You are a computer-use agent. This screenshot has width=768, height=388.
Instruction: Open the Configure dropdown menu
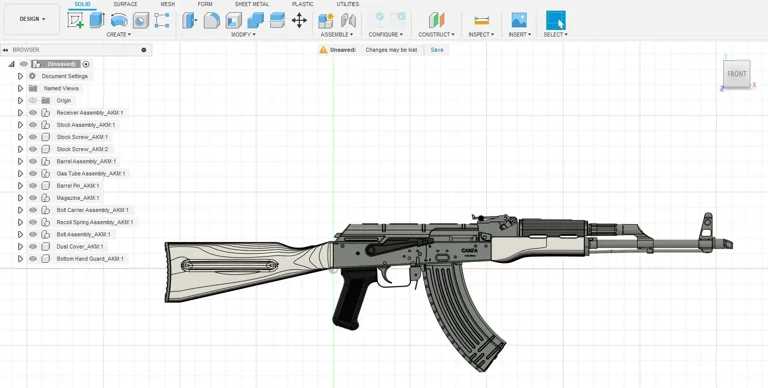coord(385,35)
